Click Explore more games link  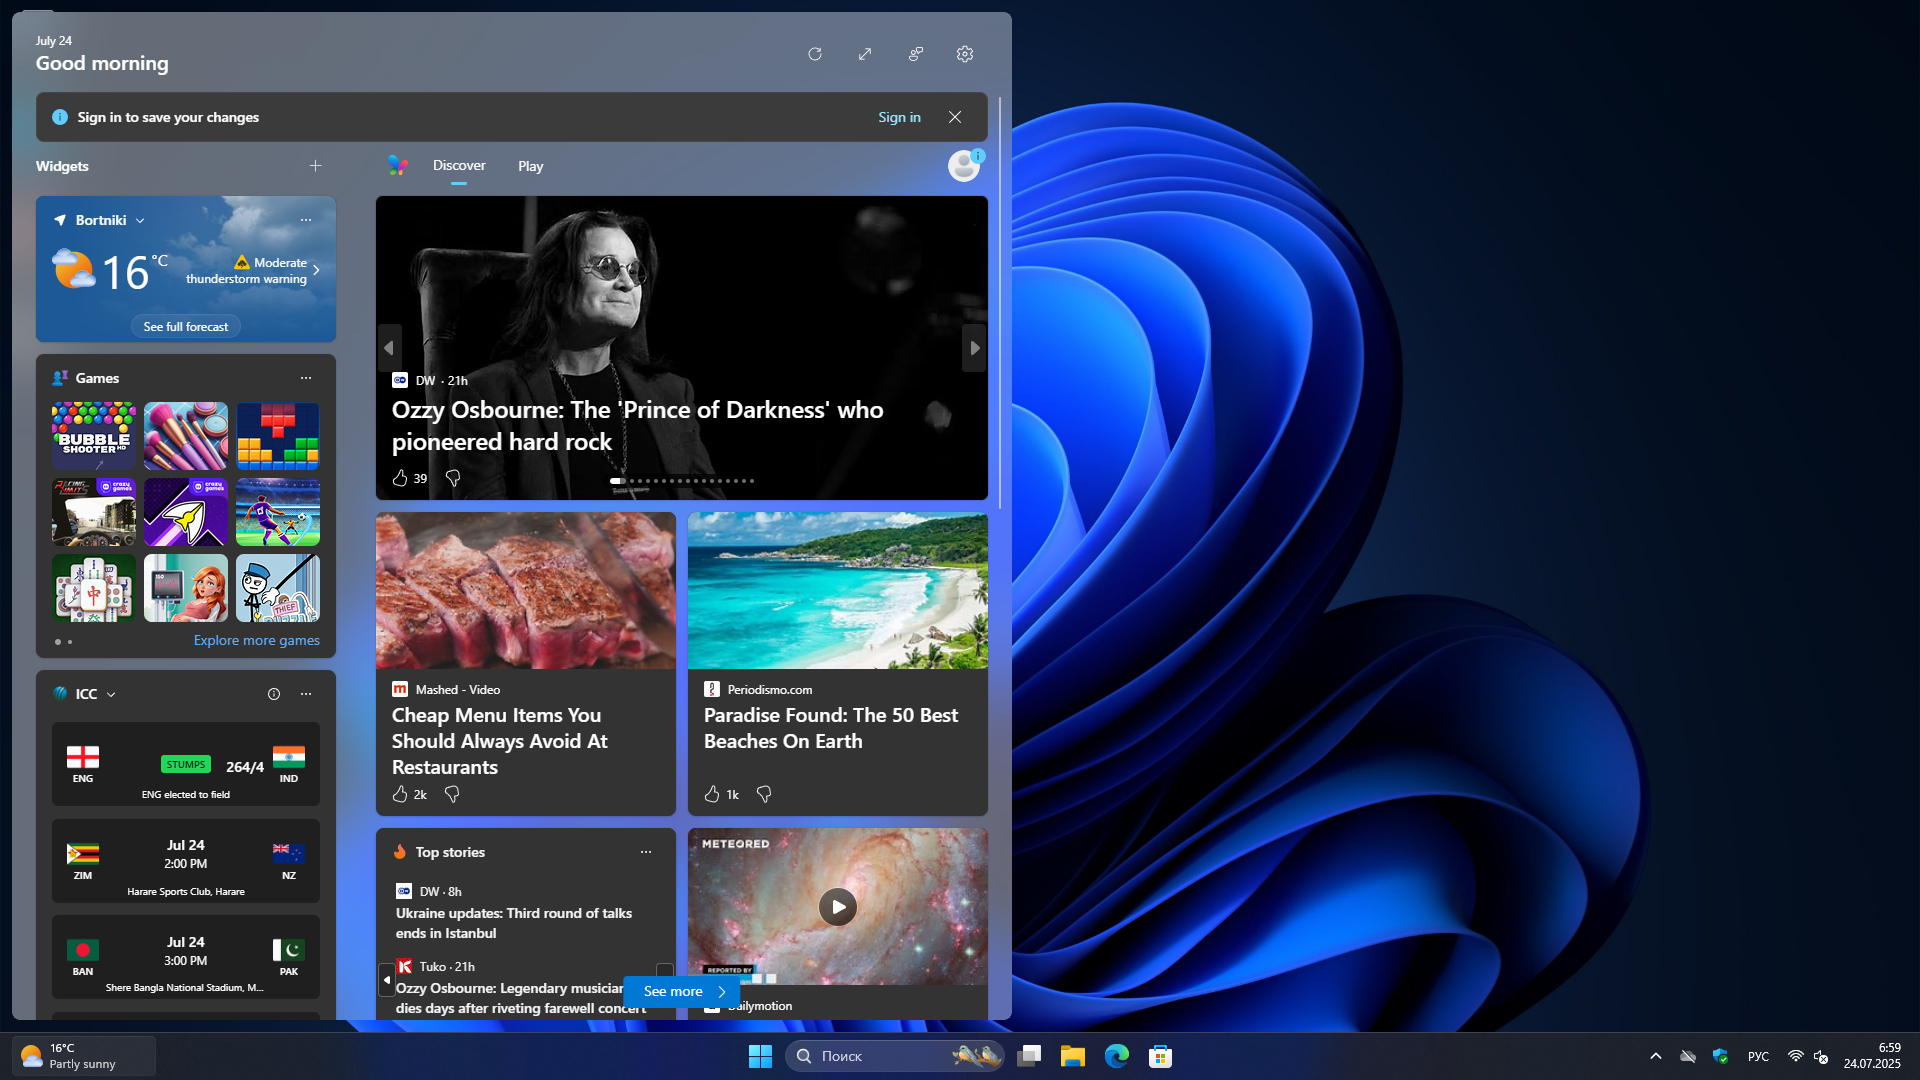(257, 641)
